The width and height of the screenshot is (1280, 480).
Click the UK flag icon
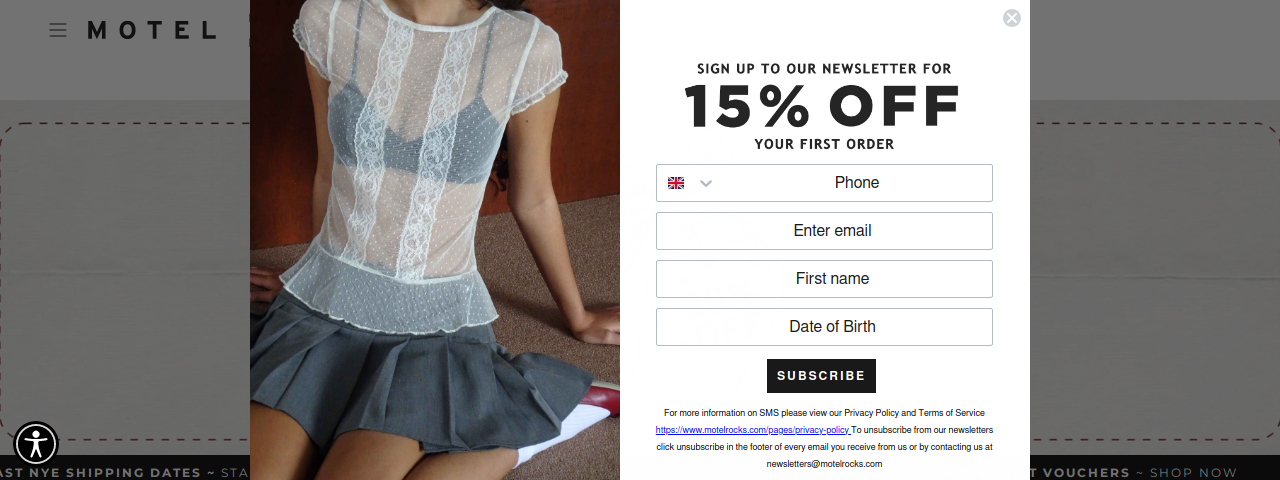(x=676, y=183)
